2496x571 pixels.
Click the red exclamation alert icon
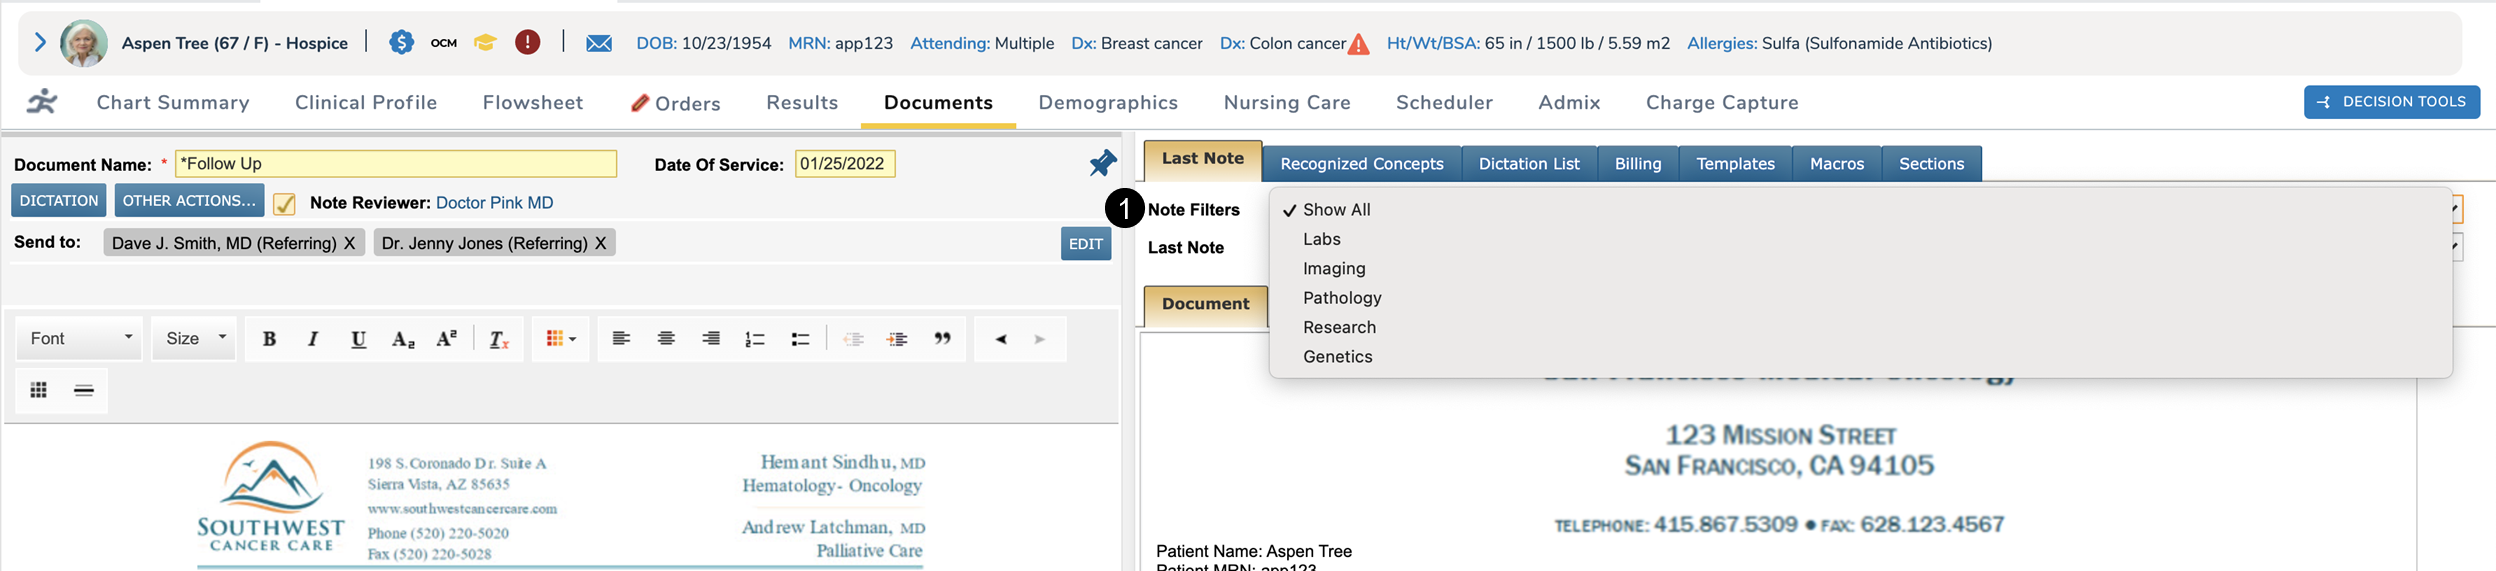tap(527, 42)
